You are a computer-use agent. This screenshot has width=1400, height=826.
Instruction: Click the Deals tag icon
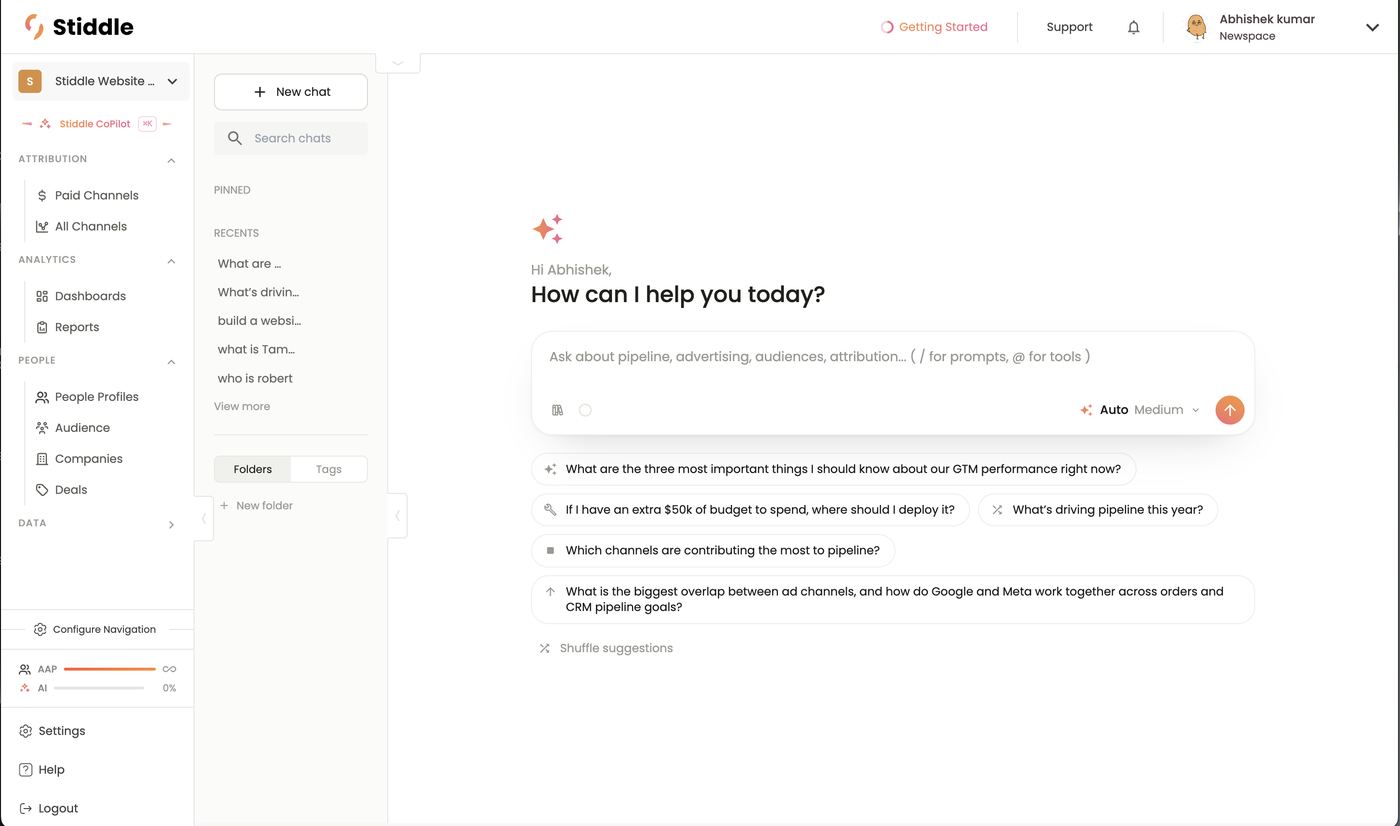[x=42, y=490]
